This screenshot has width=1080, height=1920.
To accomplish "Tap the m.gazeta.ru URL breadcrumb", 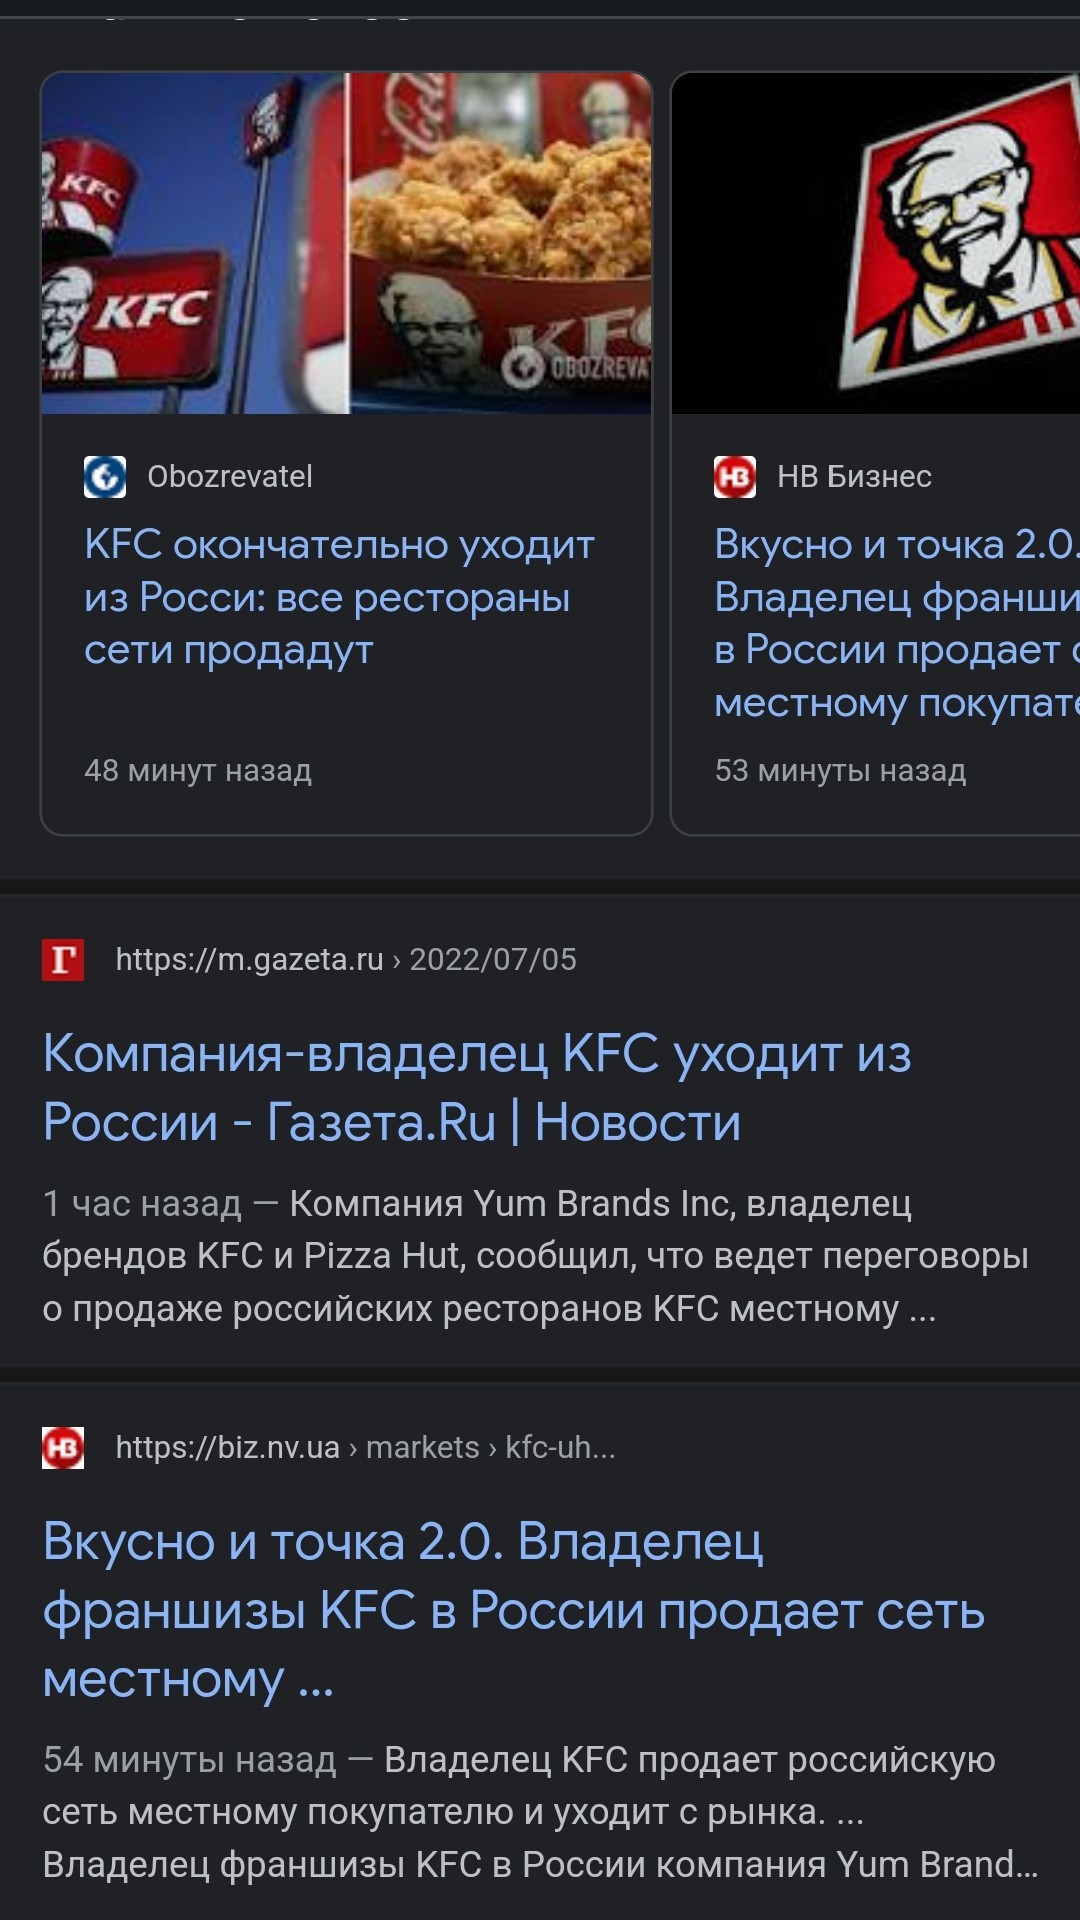I will (346, 960).
